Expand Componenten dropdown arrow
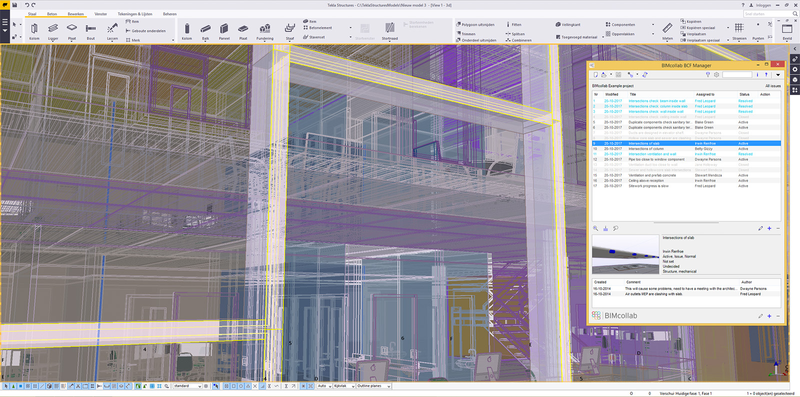The height and width of the screenshot is (397, 800). click(x=653, y=24)
